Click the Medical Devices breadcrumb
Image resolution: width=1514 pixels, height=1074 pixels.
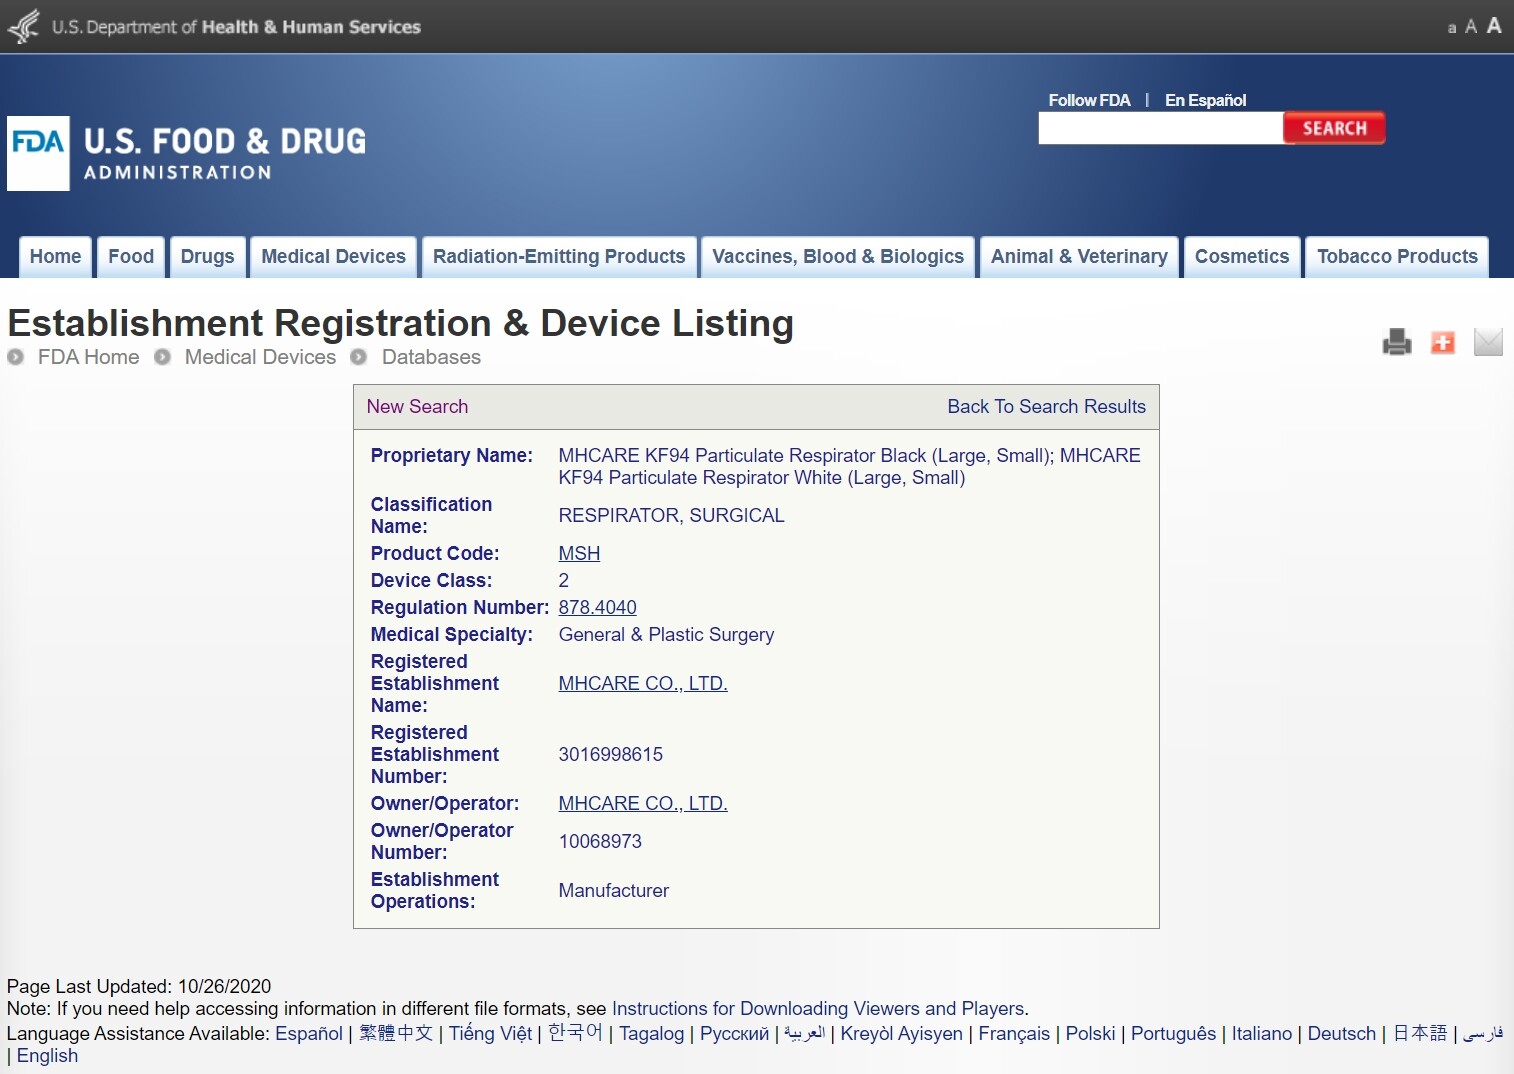(260, 357)
